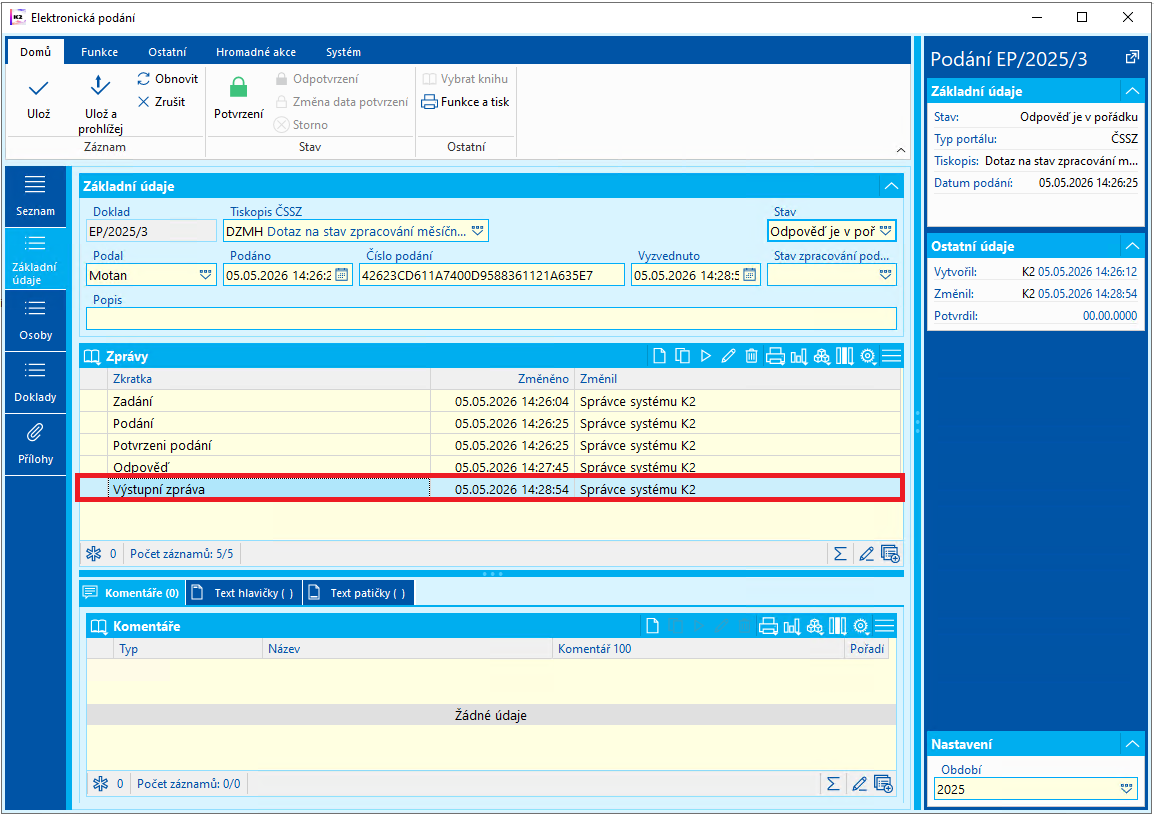
Task: Switch to Komentáře (0) tab
Action: click(132, 593)
